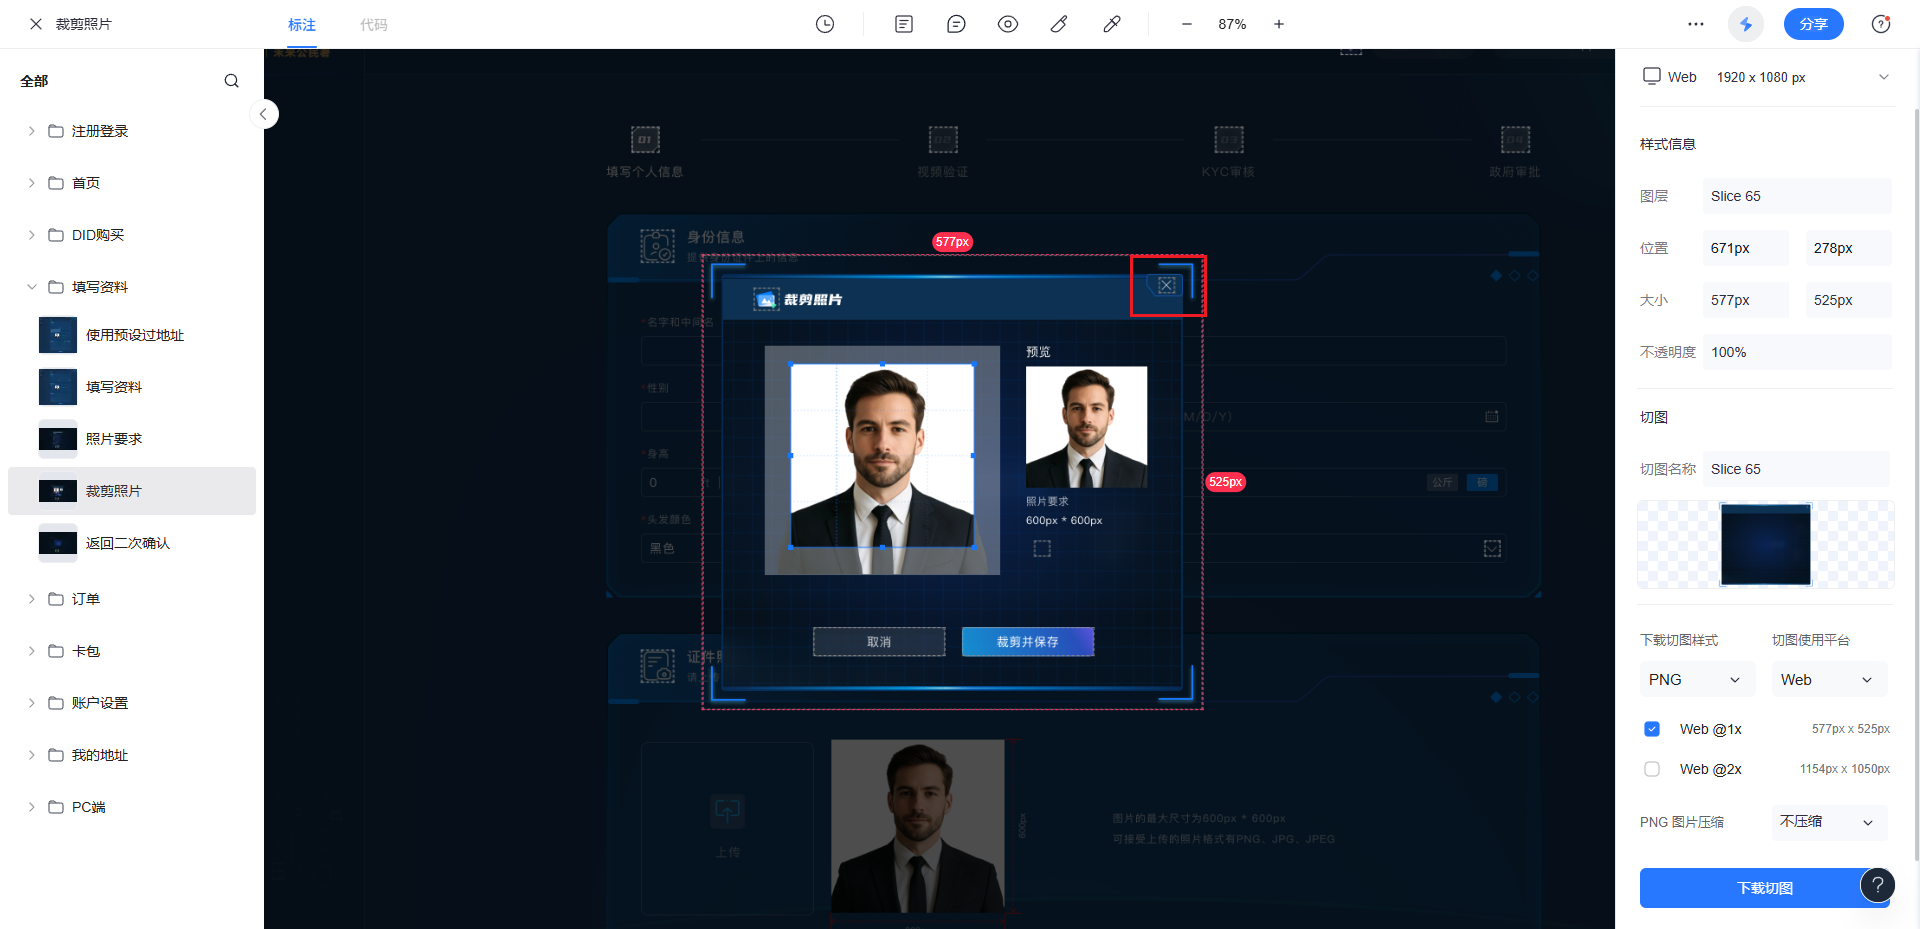
Task: Click the 分享 share button
Action: [1814, 24]
